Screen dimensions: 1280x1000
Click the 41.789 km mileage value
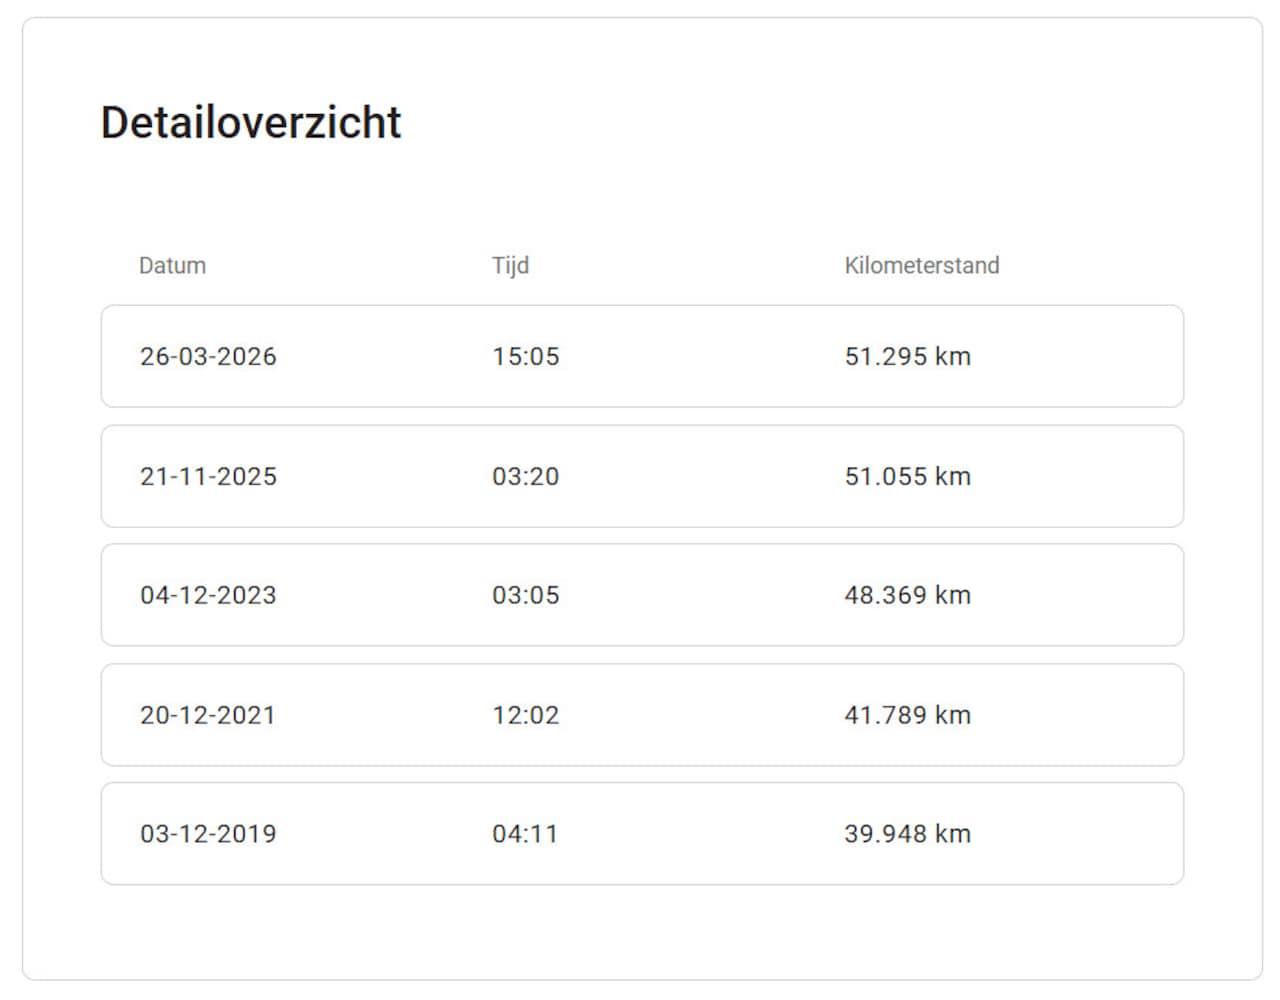[x=907, y=716]
